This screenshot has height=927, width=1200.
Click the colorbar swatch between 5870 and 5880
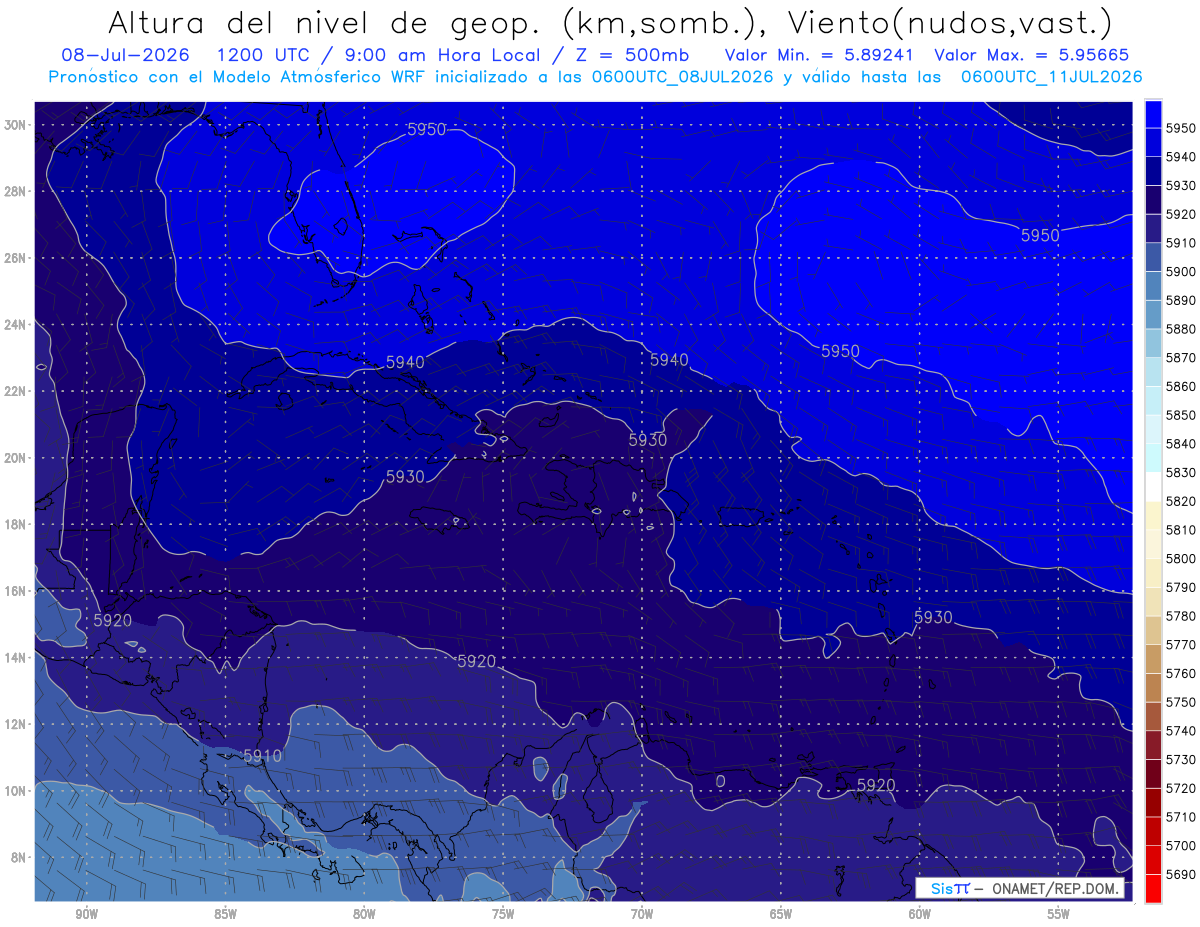coord(1153,343)
